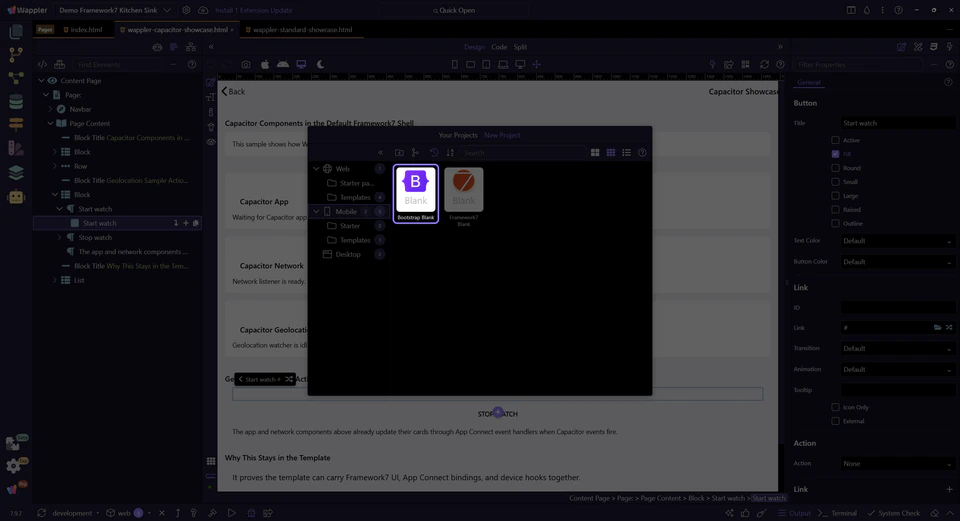Switch dialog to list view
960x521 pixels.
(626, 152)
